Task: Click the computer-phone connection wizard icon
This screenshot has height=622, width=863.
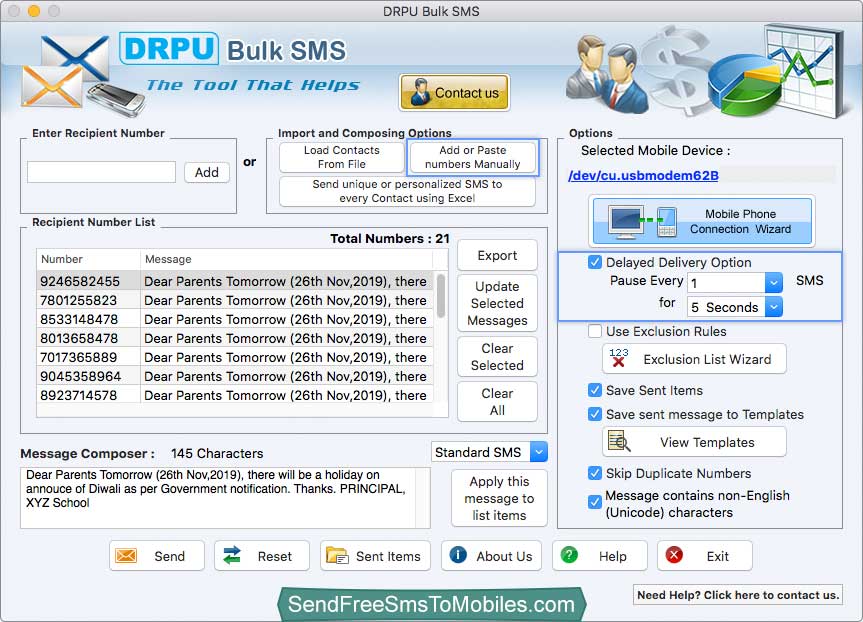Action: click(642, 222)
